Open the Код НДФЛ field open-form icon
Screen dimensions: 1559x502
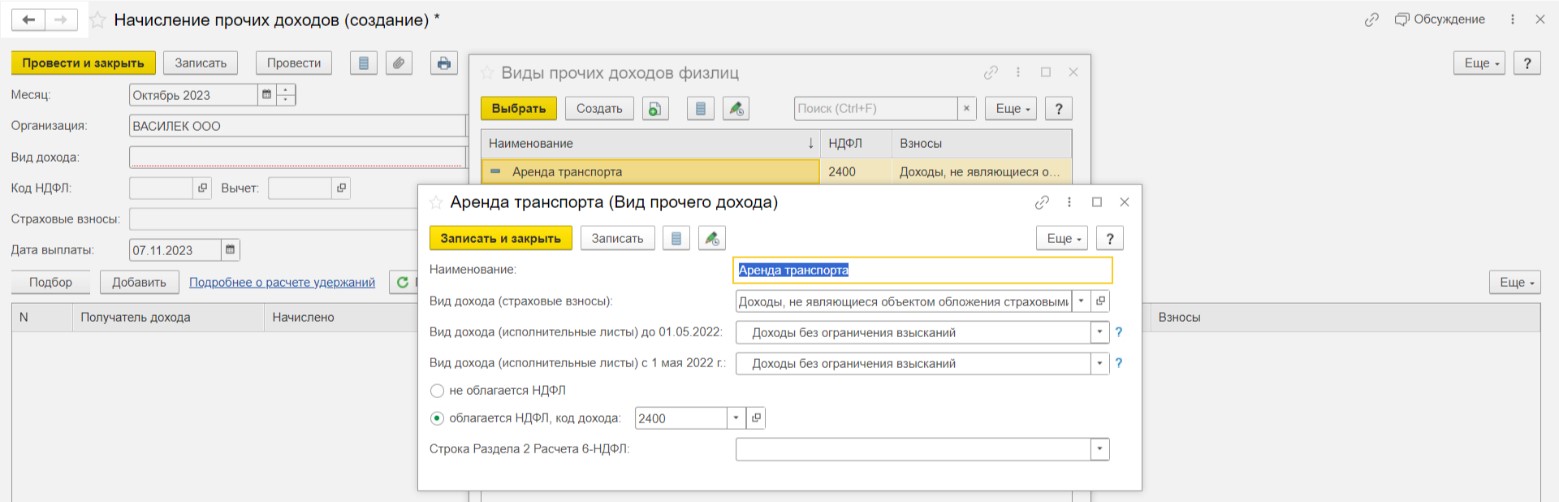tap(201, 188)
